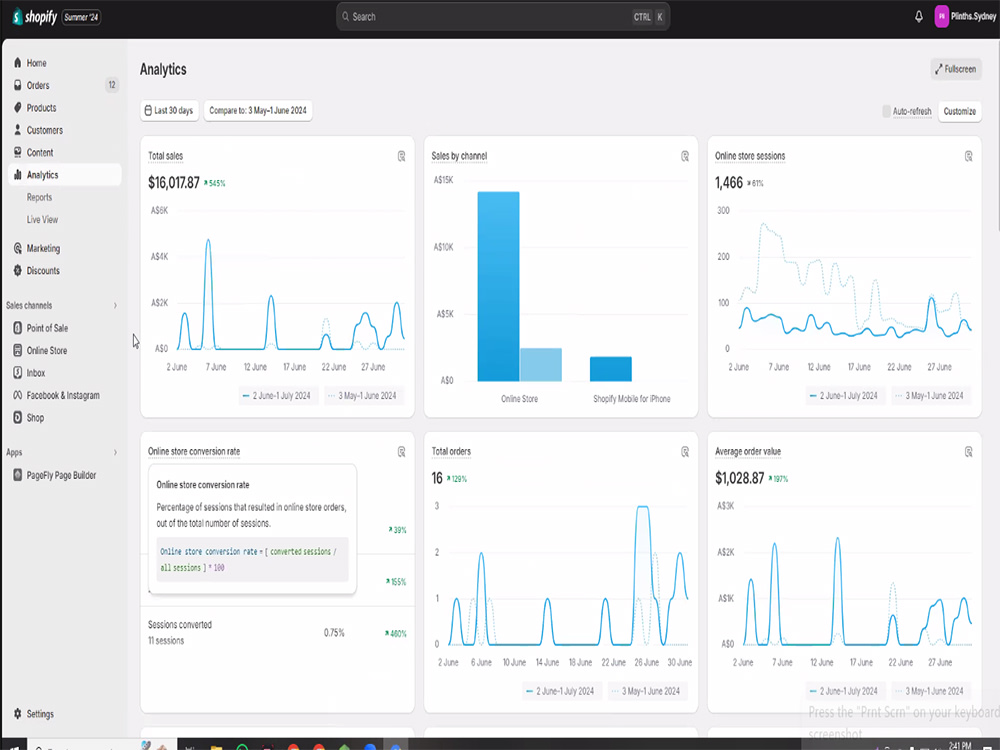The width and height of the screenshot is (1000, 750).
Task: Open the Orders menu item
Action: [x=64, y=85]
